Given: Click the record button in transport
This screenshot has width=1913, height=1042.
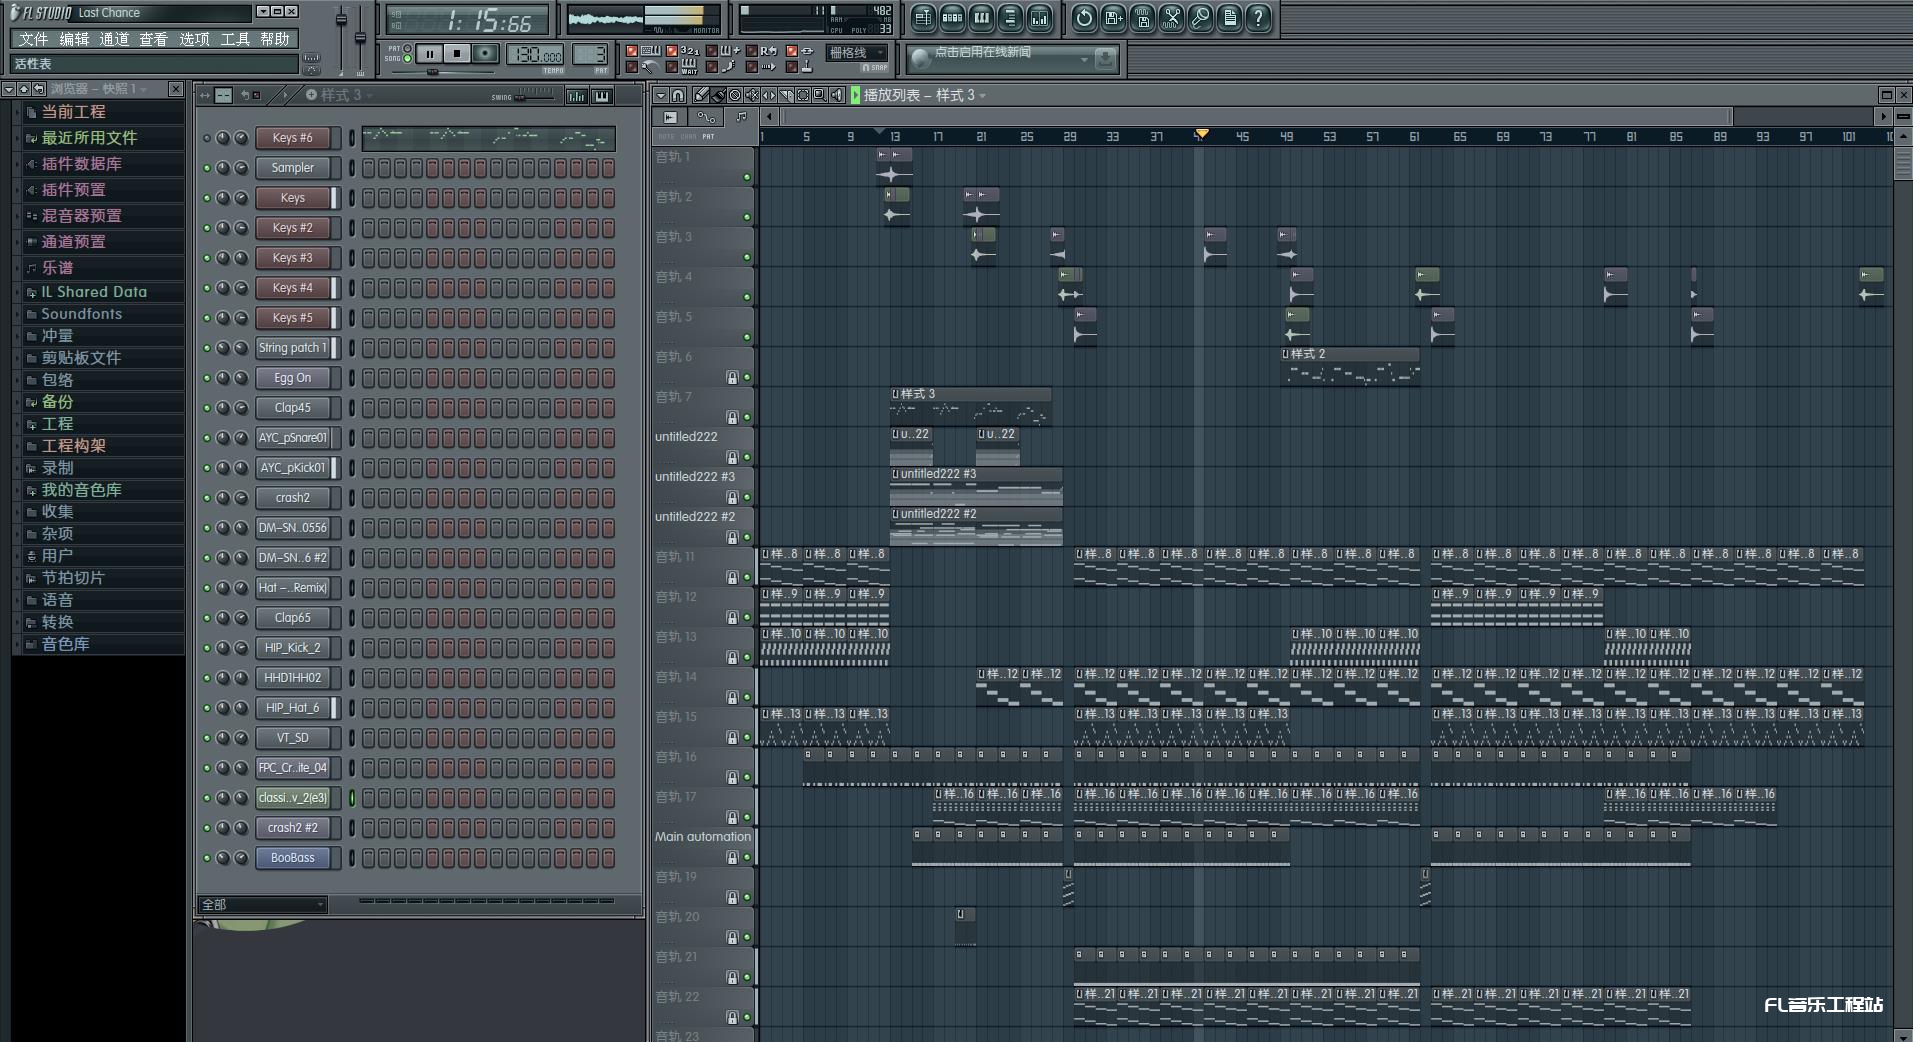Looking at the screenshot, I should [x=485, y=53].
